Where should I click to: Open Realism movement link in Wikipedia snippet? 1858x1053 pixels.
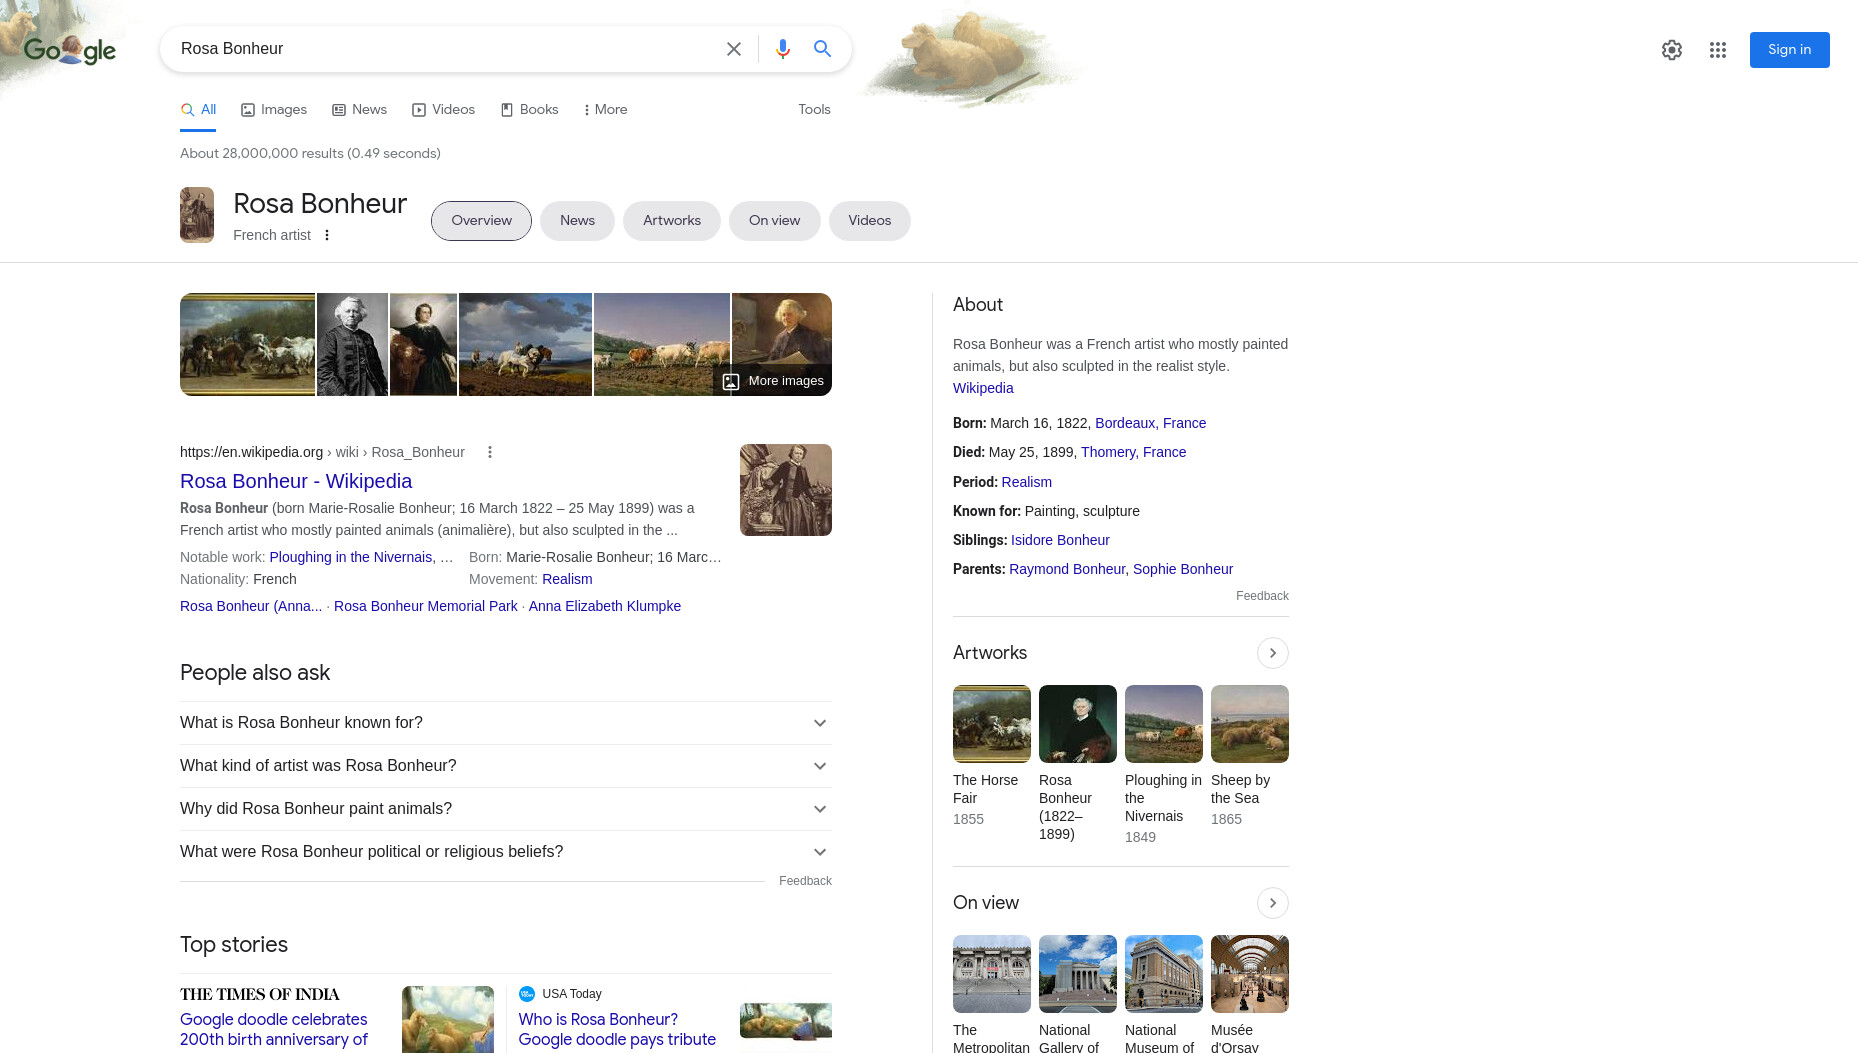(x=567, y=579)
